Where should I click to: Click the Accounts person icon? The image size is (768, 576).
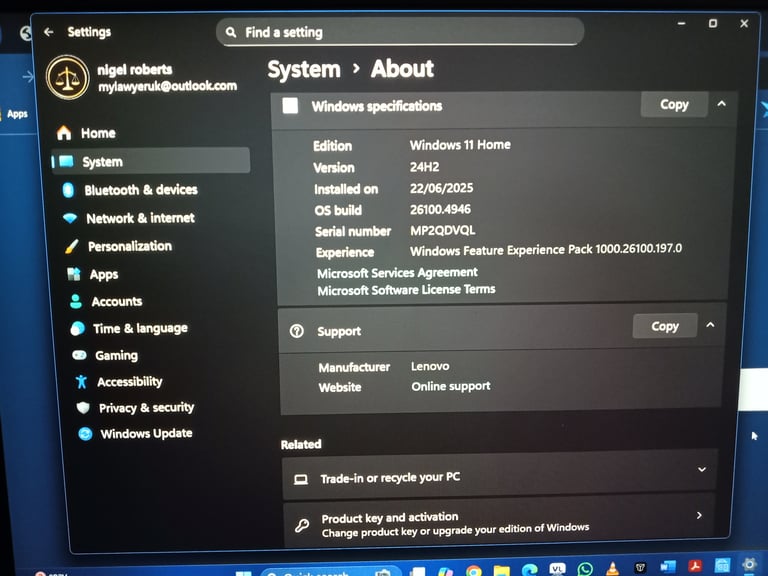(x=75, y=301)
